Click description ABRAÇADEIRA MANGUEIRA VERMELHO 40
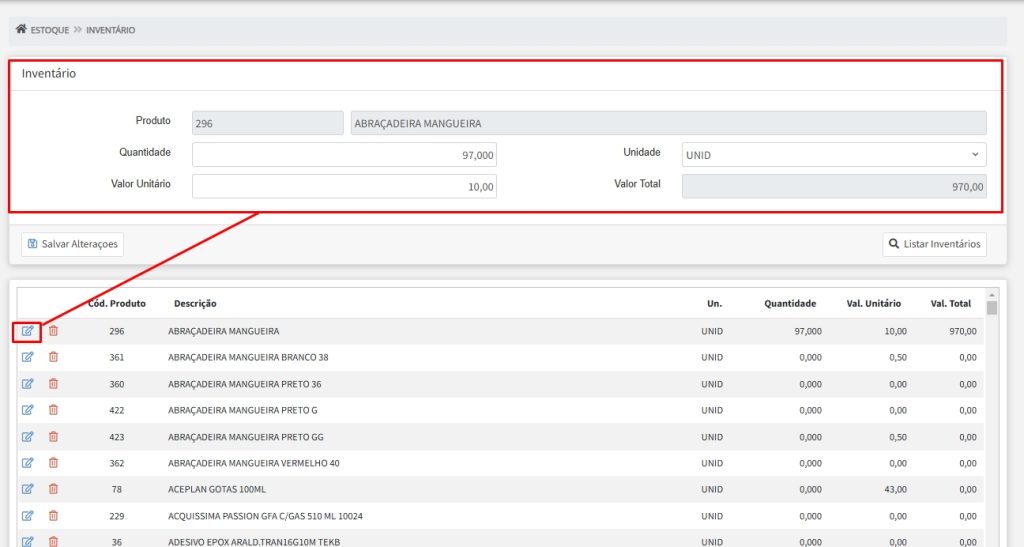This screenshot has height=547, width=1024. (x=253, y=463)
